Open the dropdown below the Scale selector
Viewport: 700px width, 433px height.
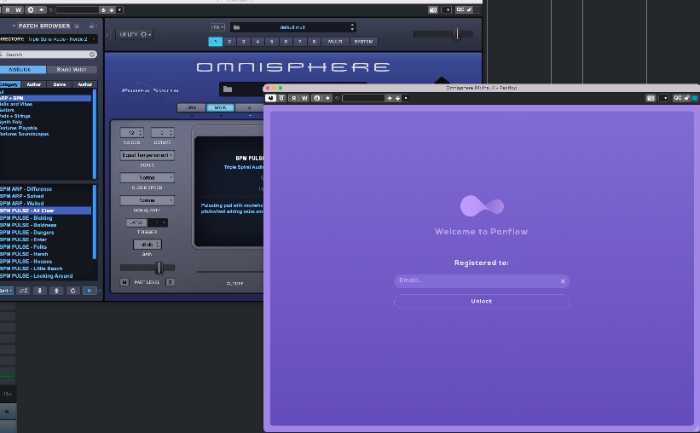tap(147, 178)
